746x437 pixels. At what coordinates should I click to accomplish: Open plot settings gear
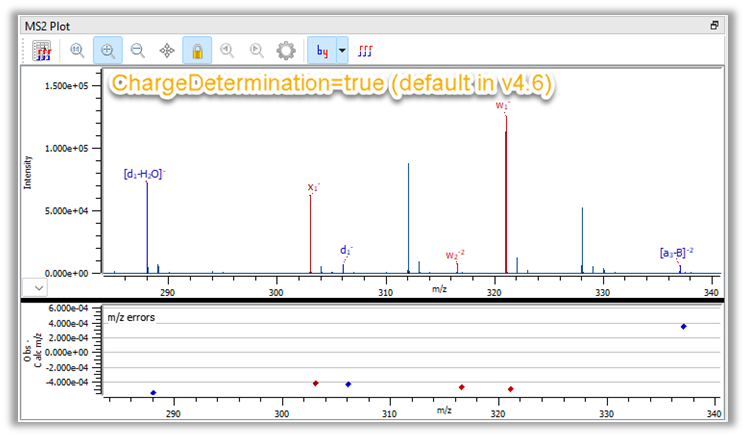[x=286, y=50]
